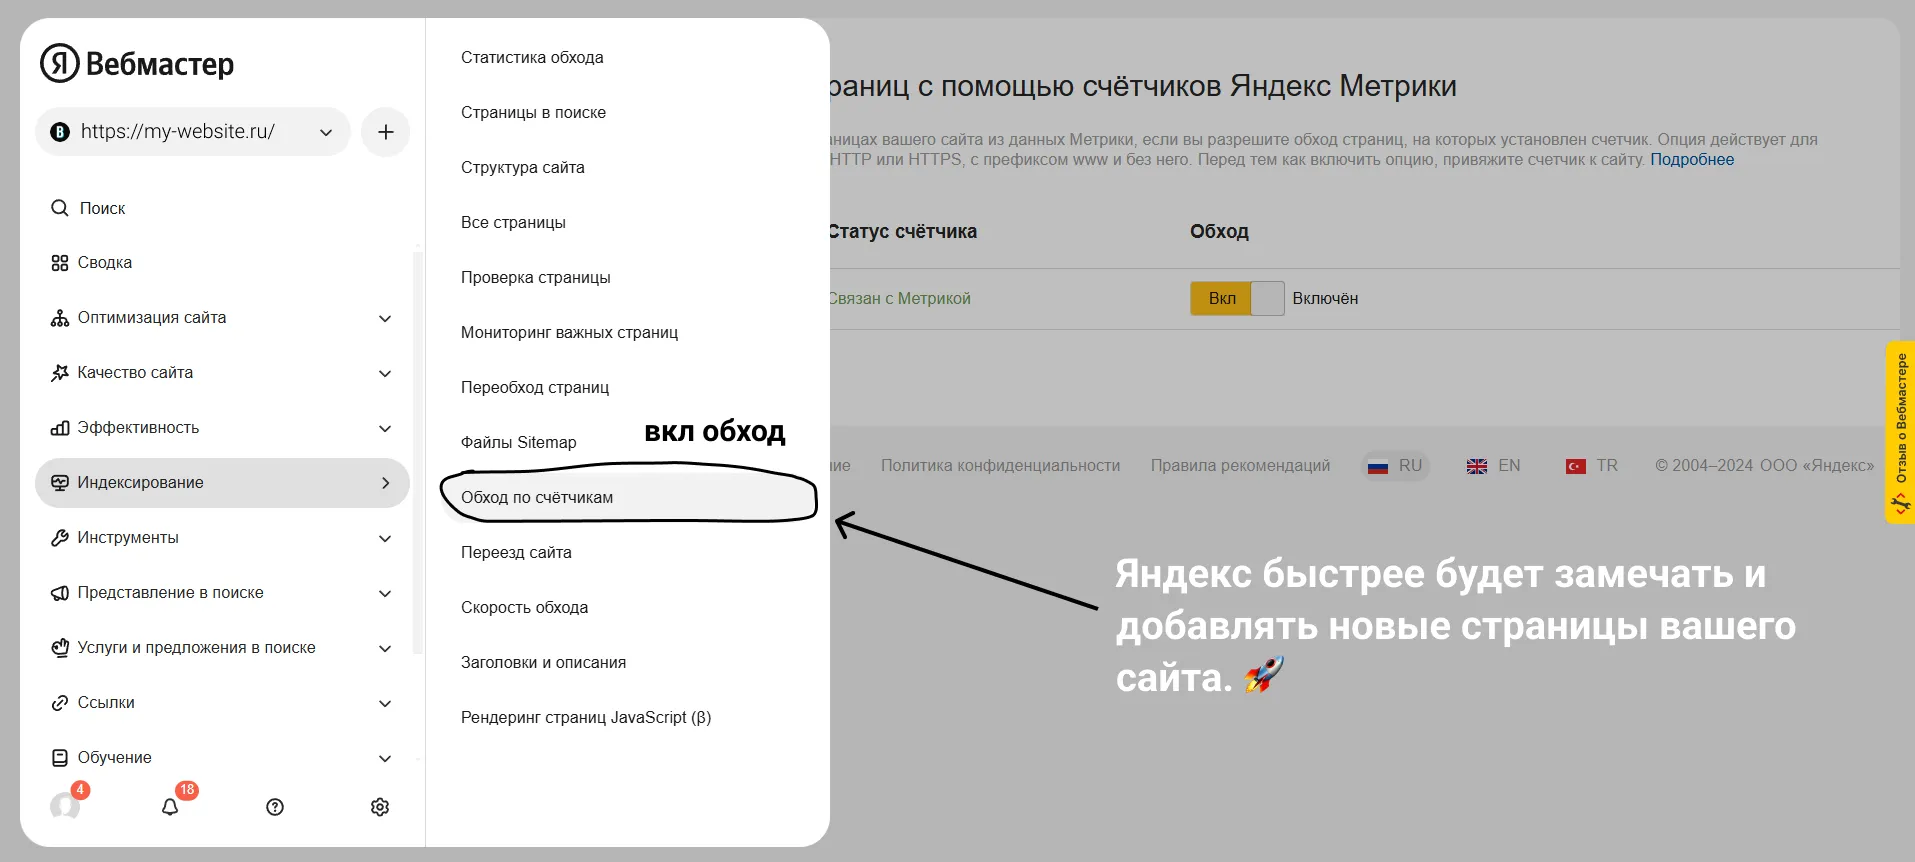Open Мониторинг важных страниц submenu item
Image resolution: width=1915 pixels, height=862 pixels.
click(569, 333)
